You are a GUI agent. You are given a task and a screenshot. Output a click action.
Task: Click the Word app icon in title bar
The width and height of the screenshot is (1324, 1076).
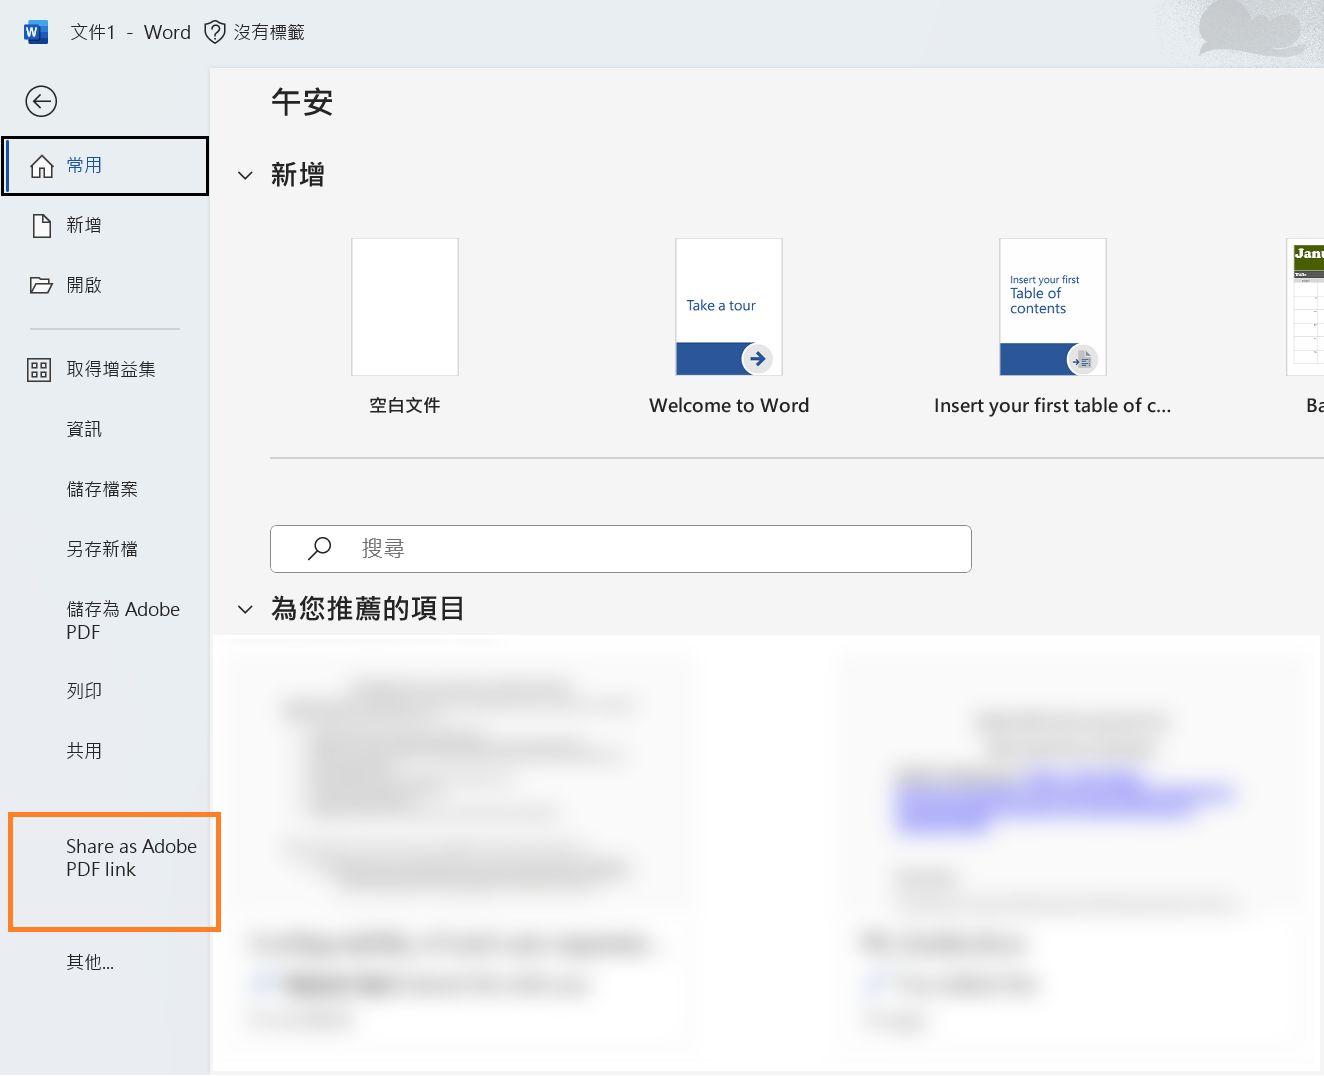point(35,31)
